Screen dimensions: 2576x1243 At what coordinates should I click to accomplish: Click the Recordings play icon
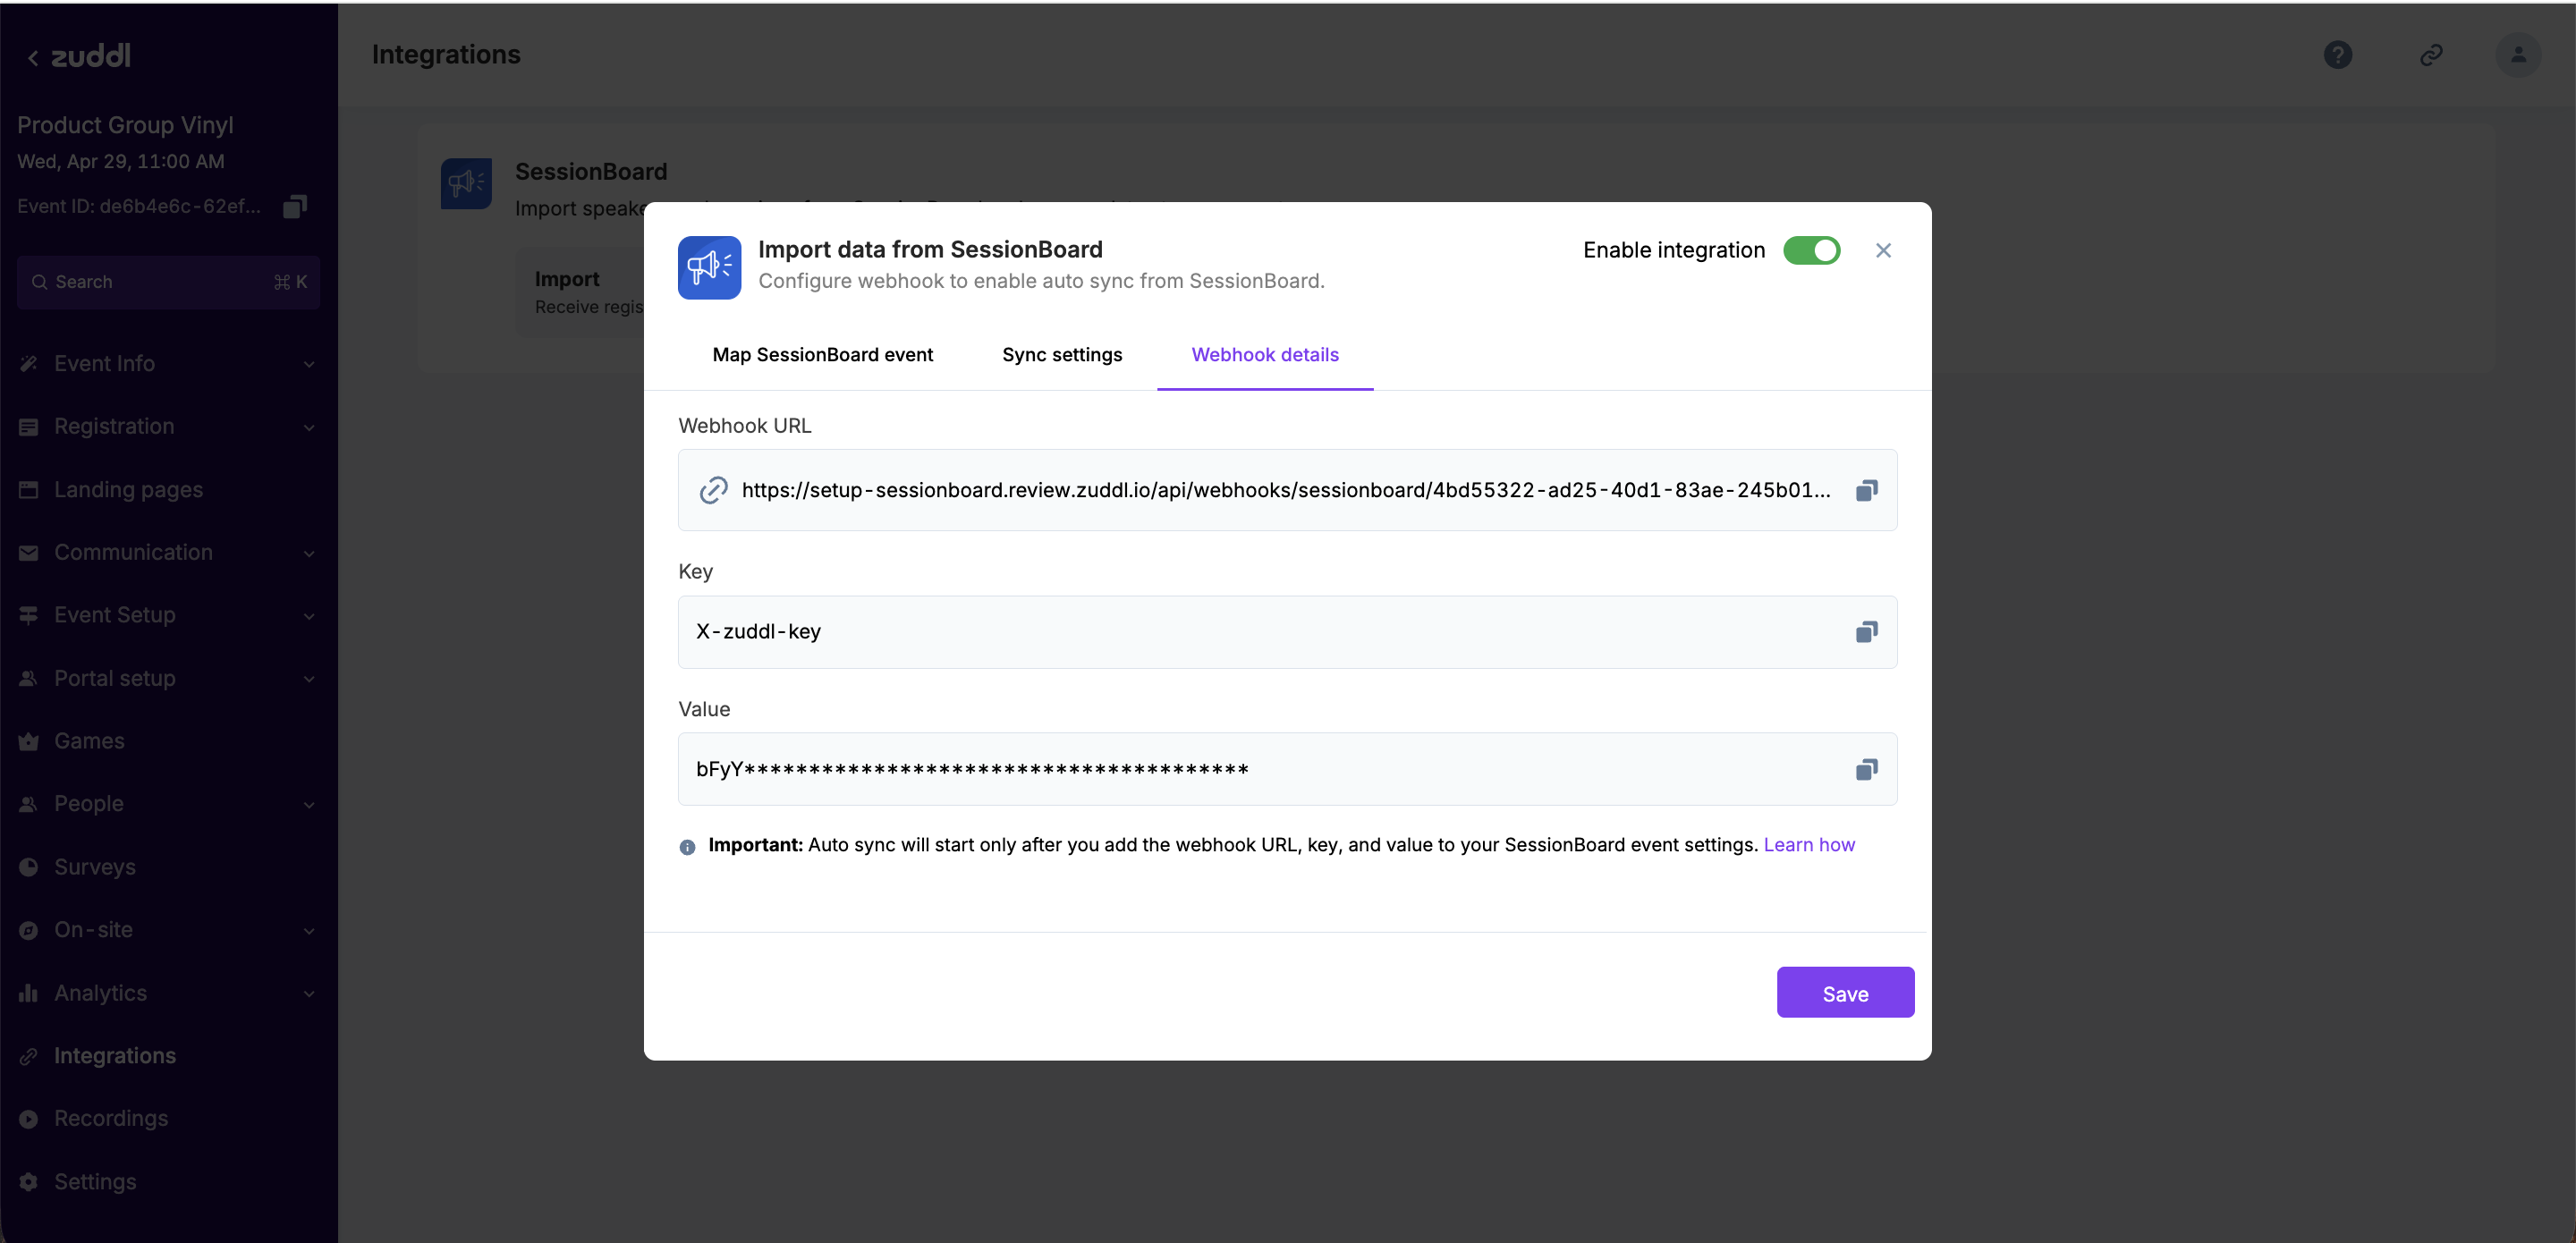point(28,1119)
